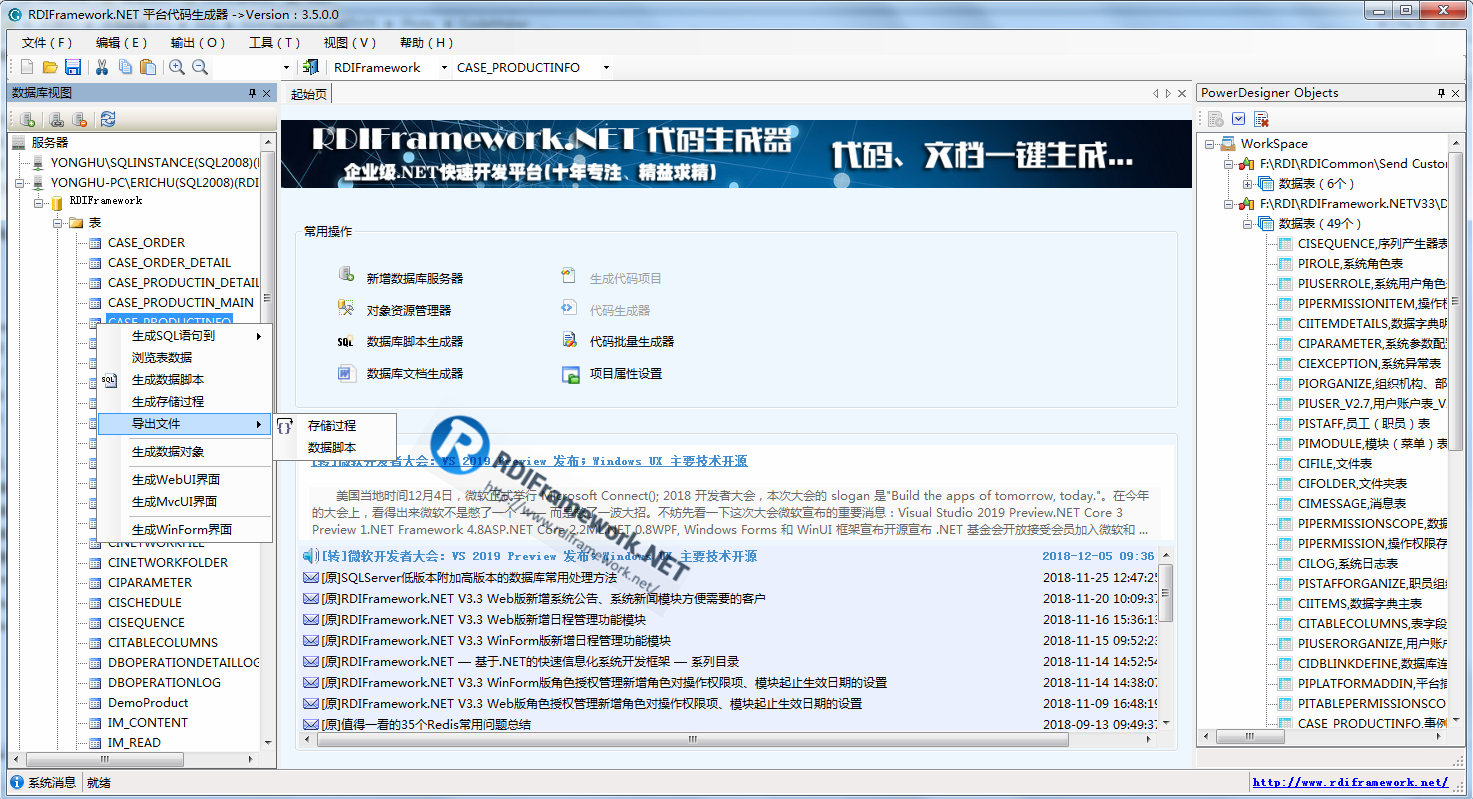Open the 视图(V) menu

tap(350, 42)
